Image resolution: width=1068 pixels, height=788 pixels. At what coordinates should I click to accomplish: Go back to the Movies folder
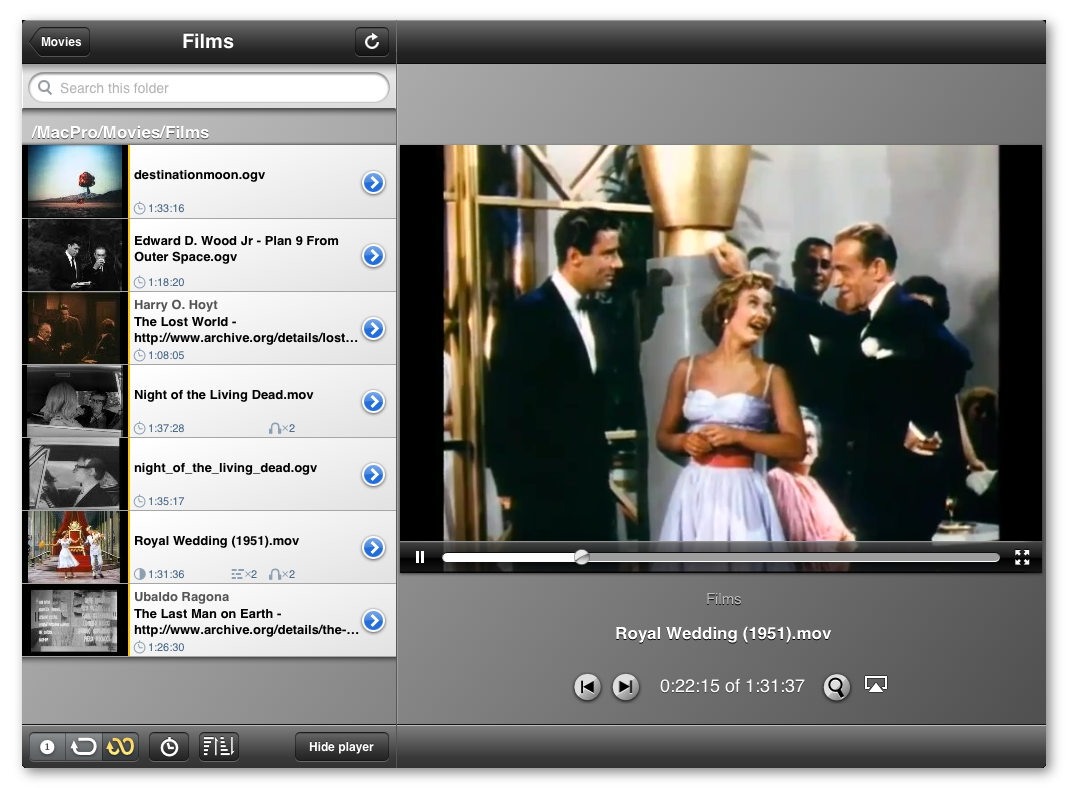coord(60,42)
